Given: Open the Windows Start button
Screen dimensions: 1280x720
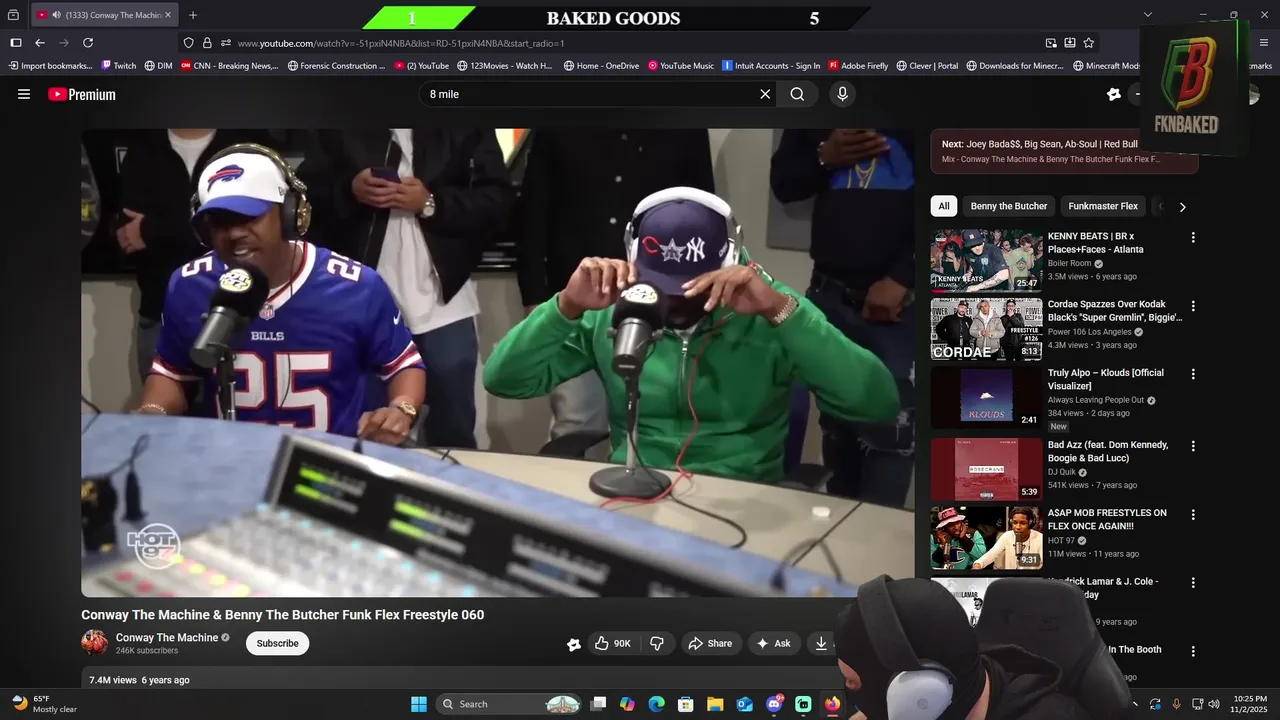Looking at the screenshot, I should tap(418, 704).
